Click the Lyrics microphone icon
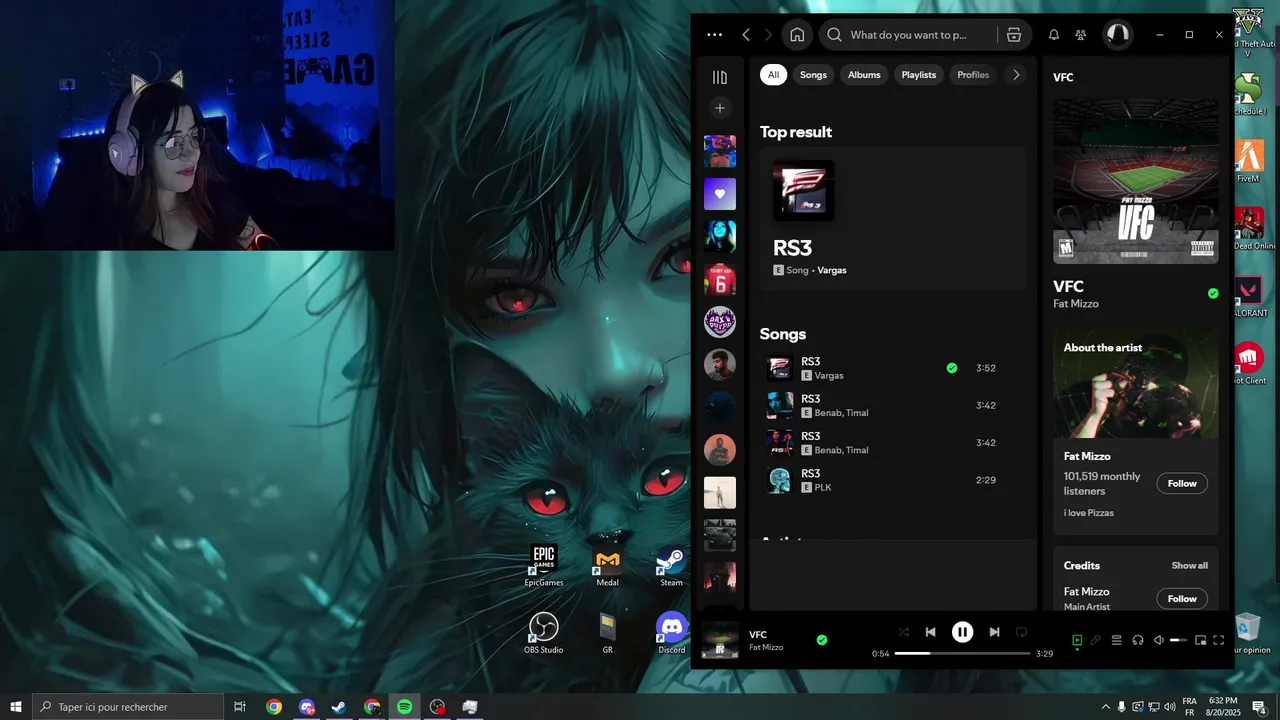This screenshot has height=720, width=1280. (1096, 640)
